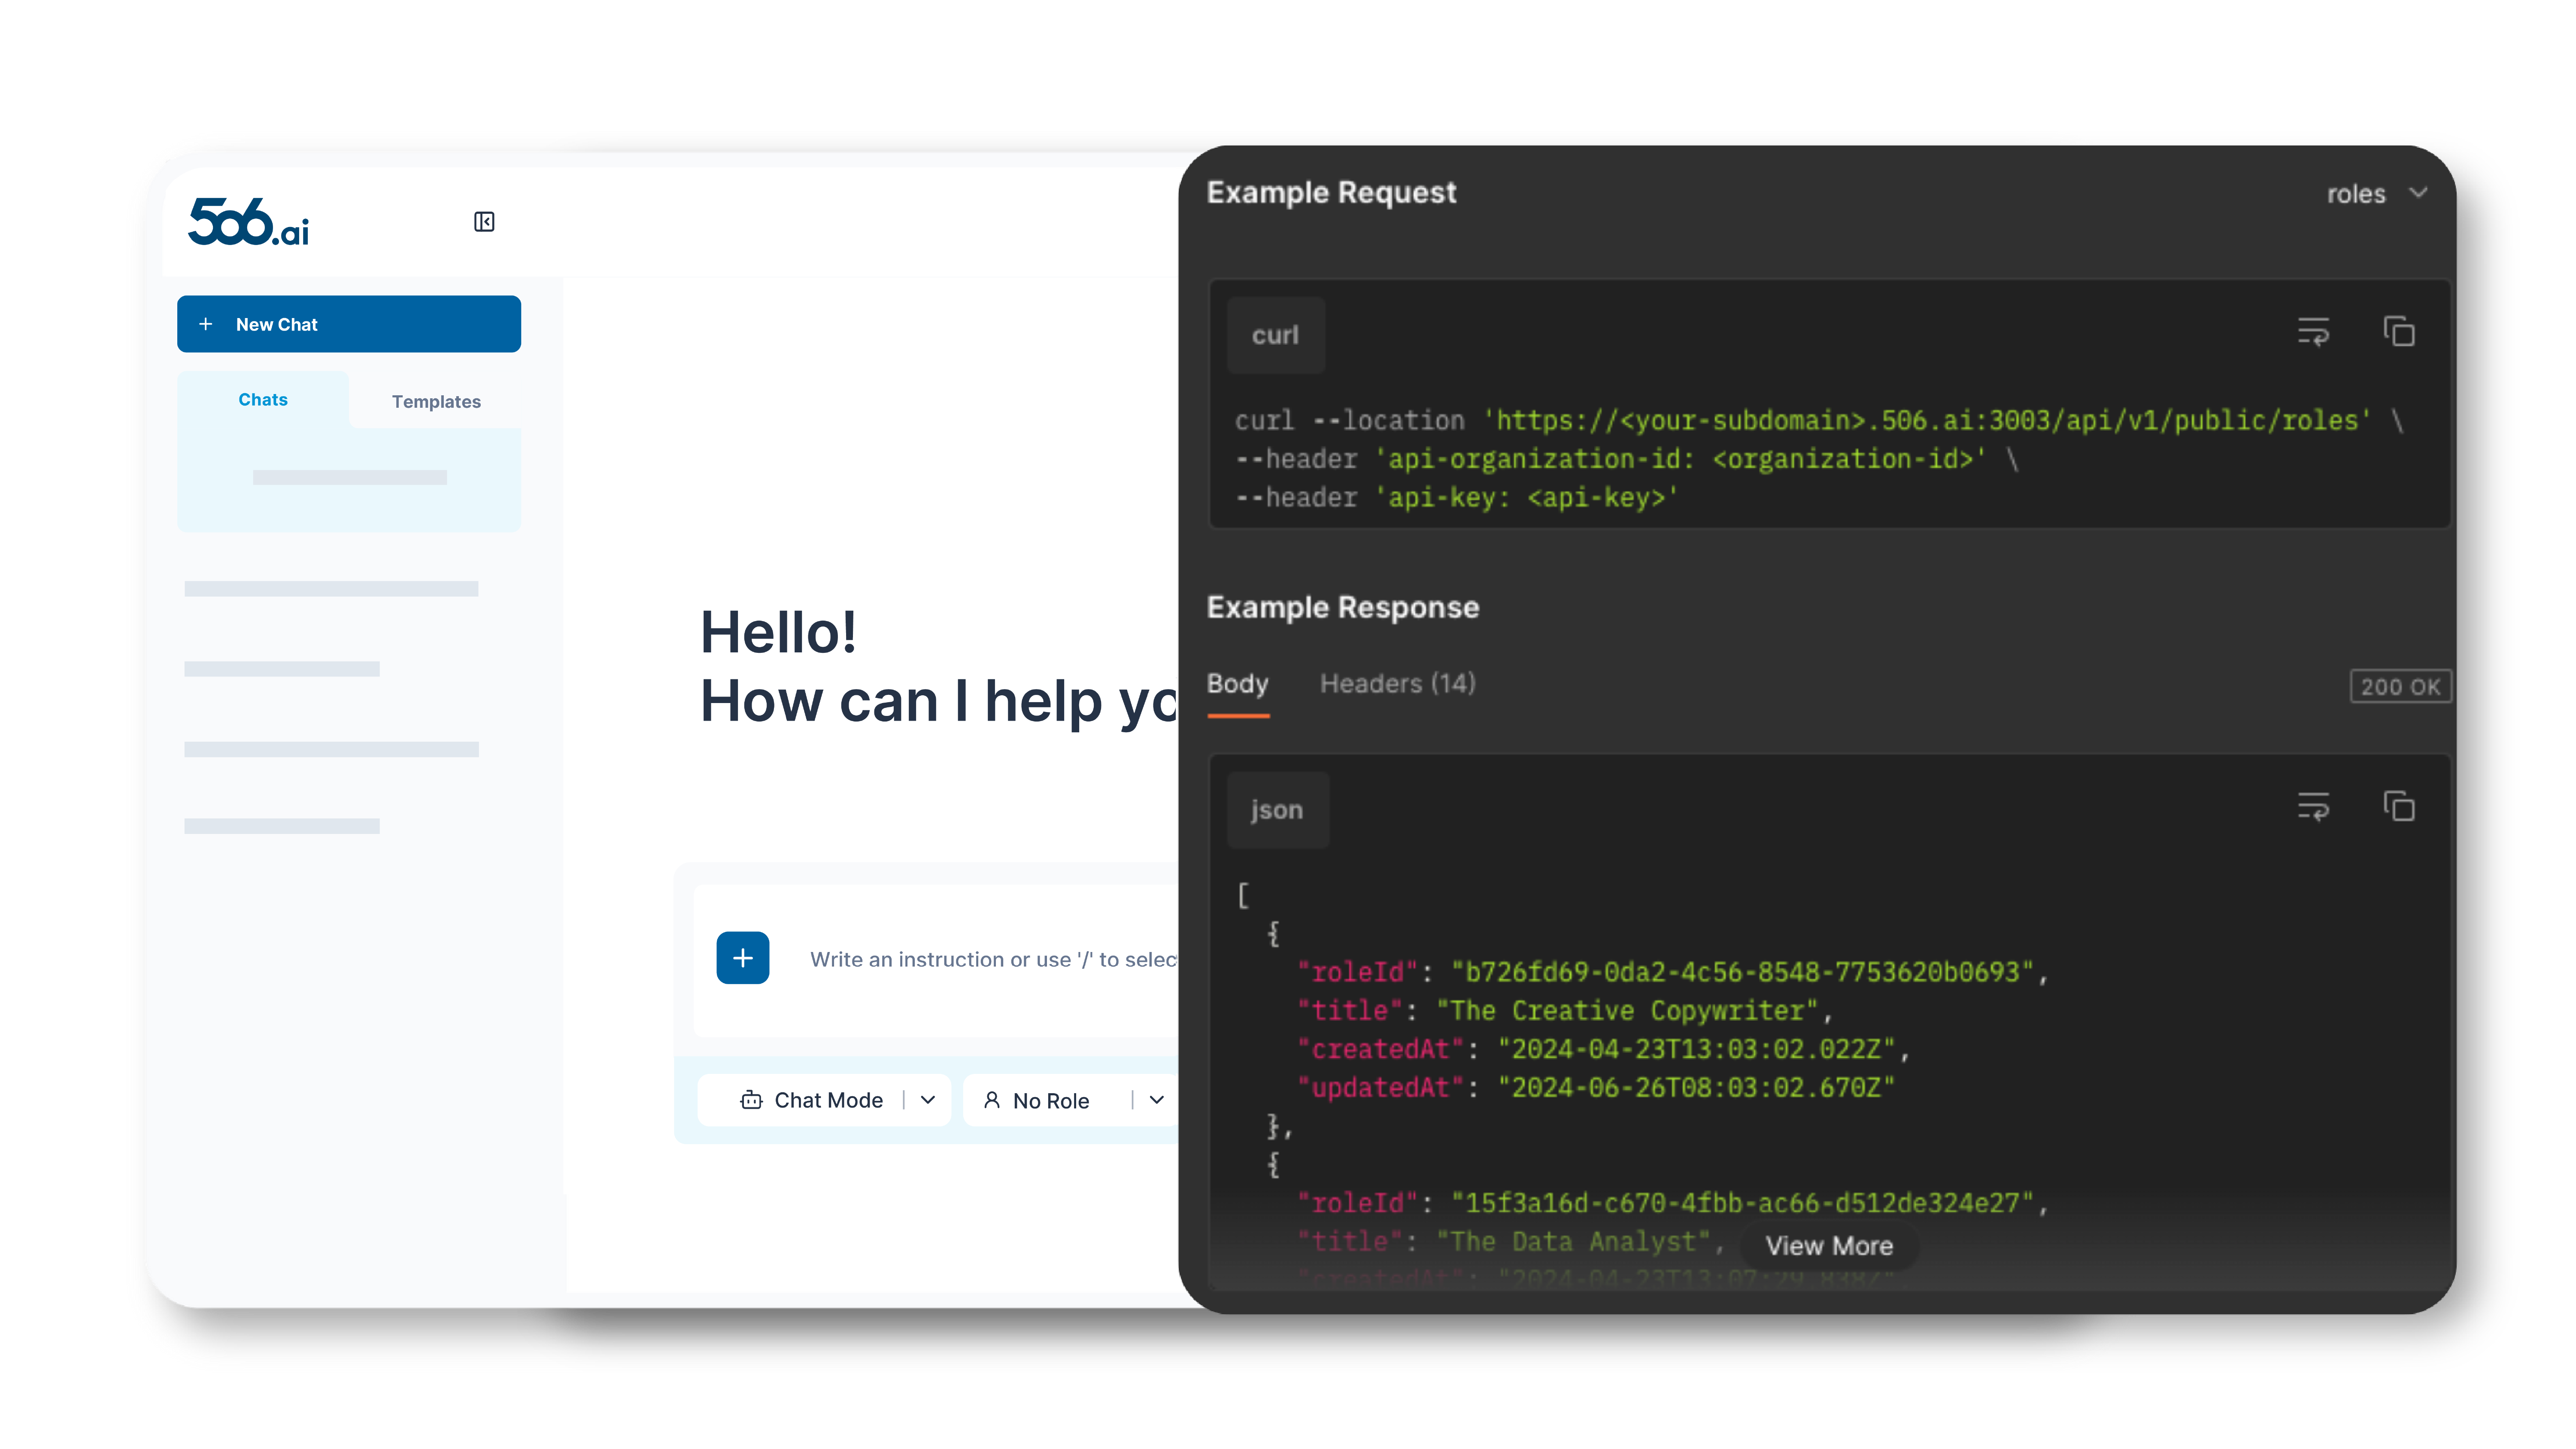Click the Body tab in example response
This screenshot has height=1449, width=2576.
(1238, 683)
